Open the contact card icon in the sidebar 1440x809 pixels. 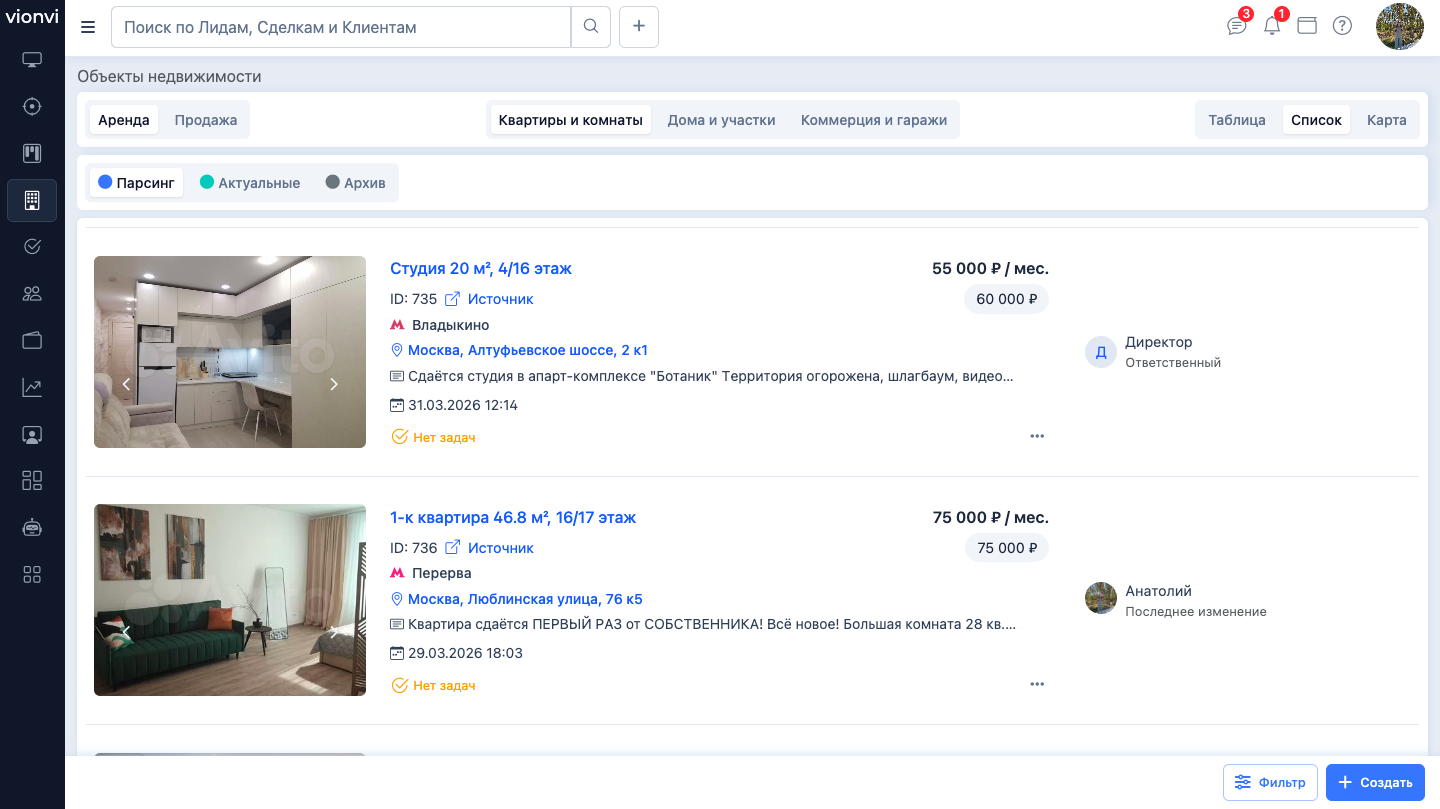click(x=32, y=434)
